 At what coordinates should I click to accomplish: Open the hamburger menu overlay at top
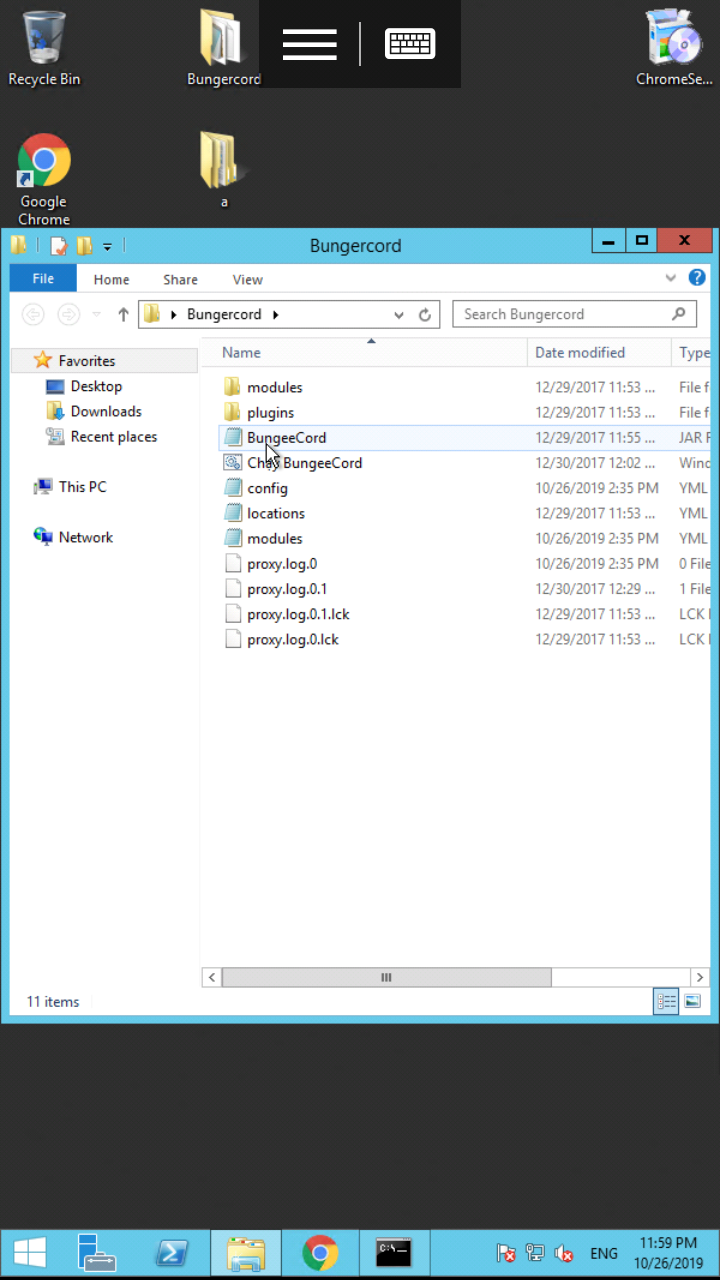point(310,44)
